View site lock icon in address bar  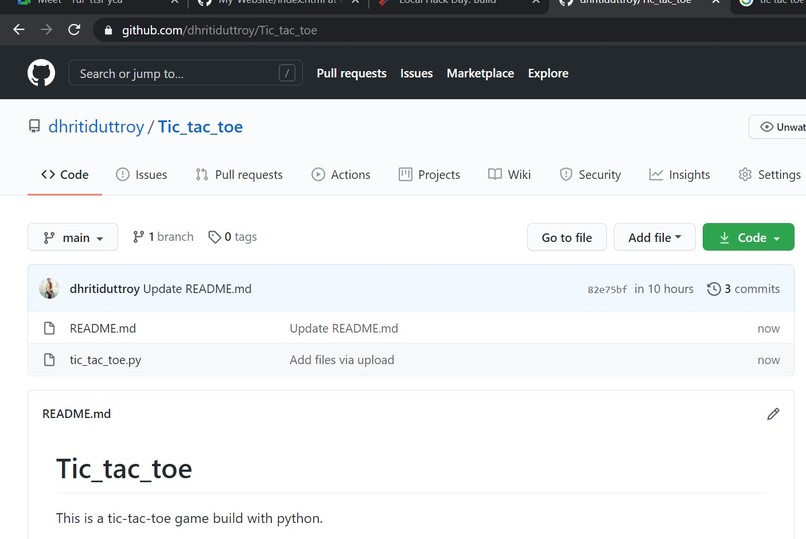coord(108,30)
